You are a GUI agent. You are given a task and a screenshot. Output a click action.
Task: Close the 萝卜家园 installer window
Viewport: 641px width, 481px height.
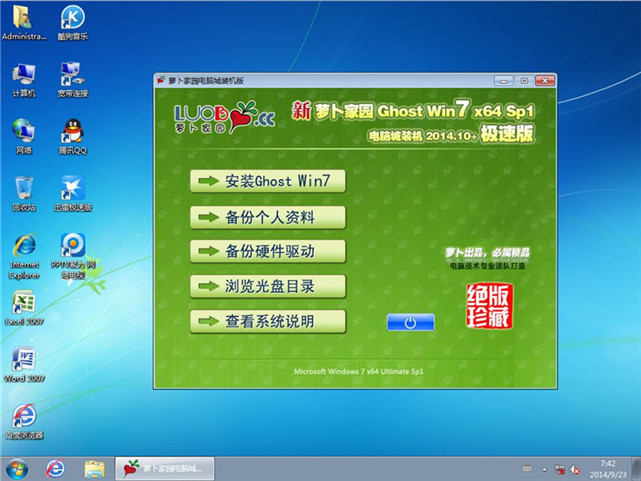tap(545, 81)
